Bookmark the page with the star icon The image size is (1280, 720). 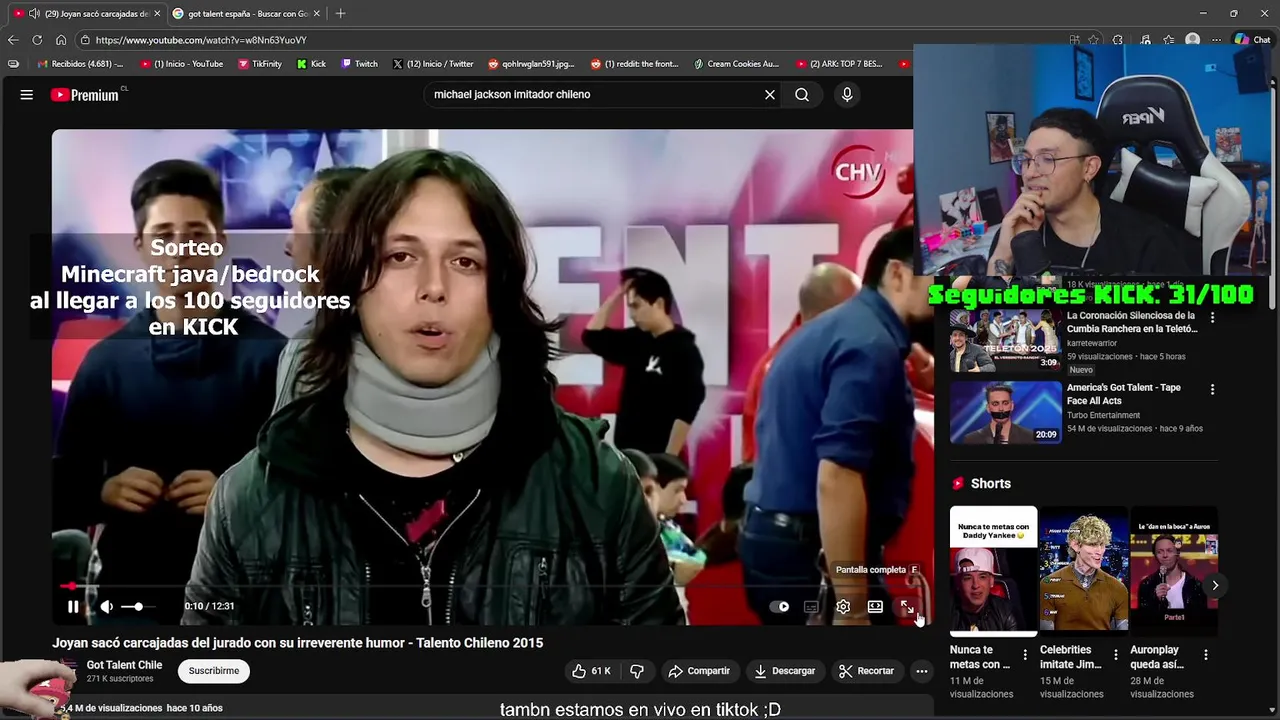point(1093,40)
